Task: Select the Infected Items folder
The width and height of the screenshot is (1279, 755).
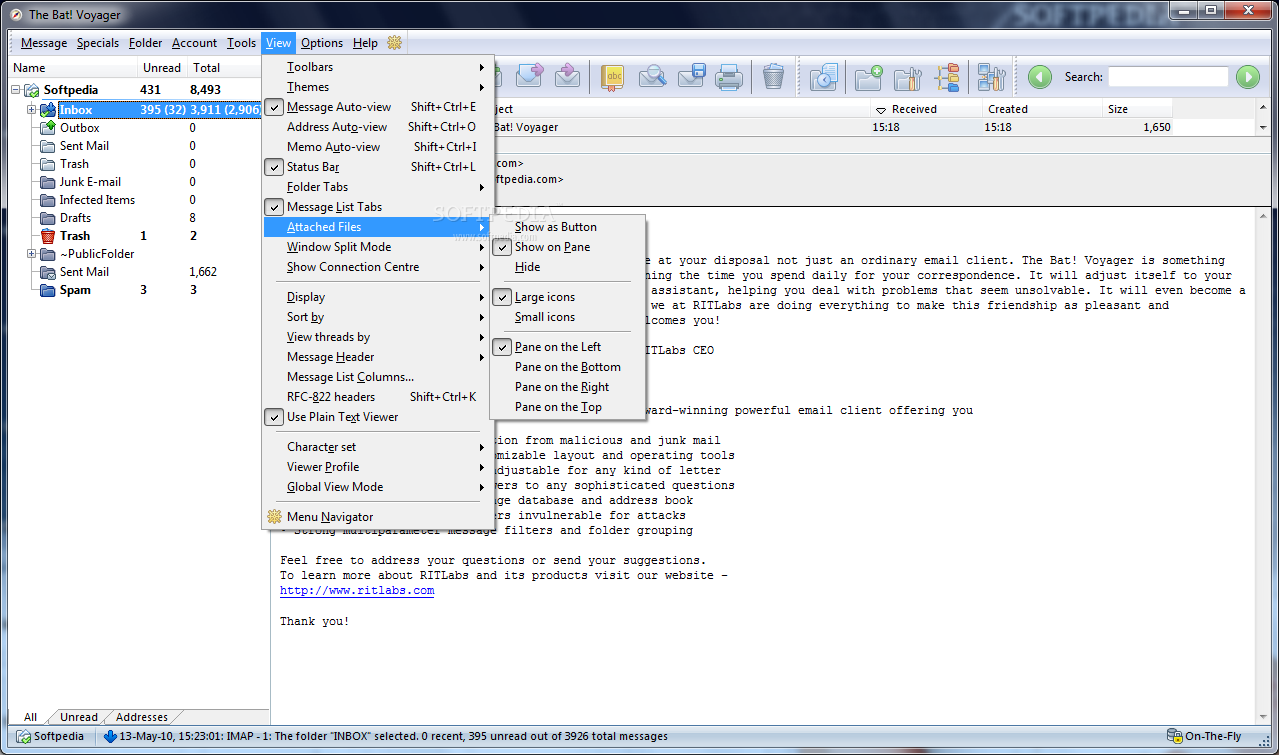Action: [x=97, y=200]
